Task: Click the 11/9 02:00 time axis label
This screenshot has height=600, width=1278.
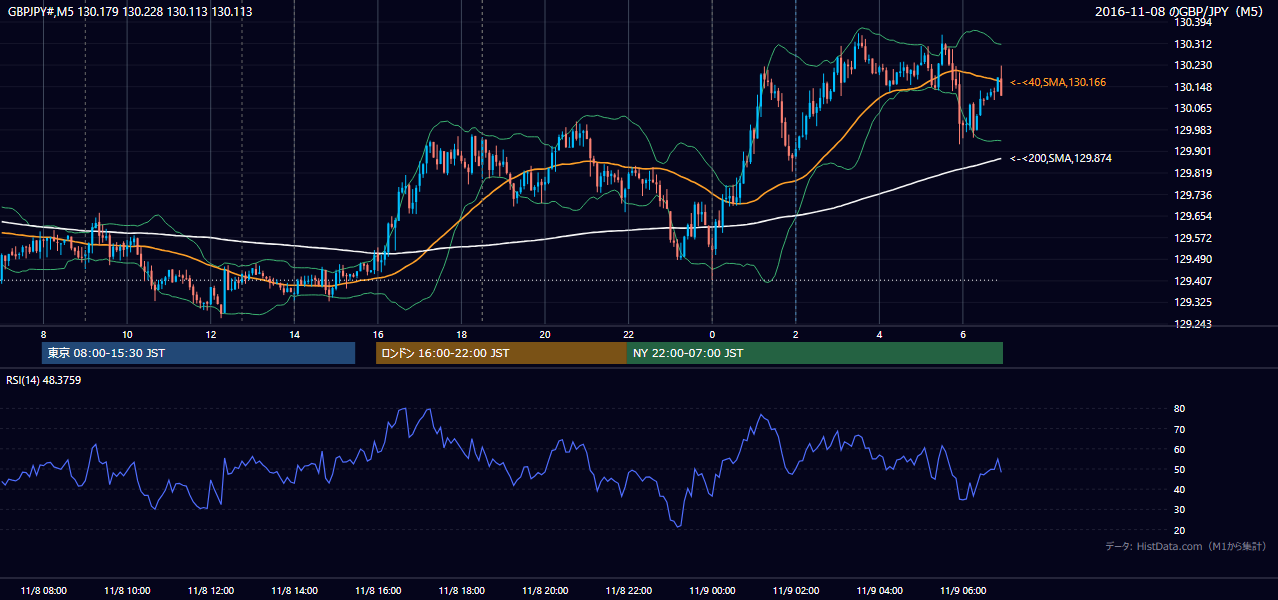Action: 795,591
